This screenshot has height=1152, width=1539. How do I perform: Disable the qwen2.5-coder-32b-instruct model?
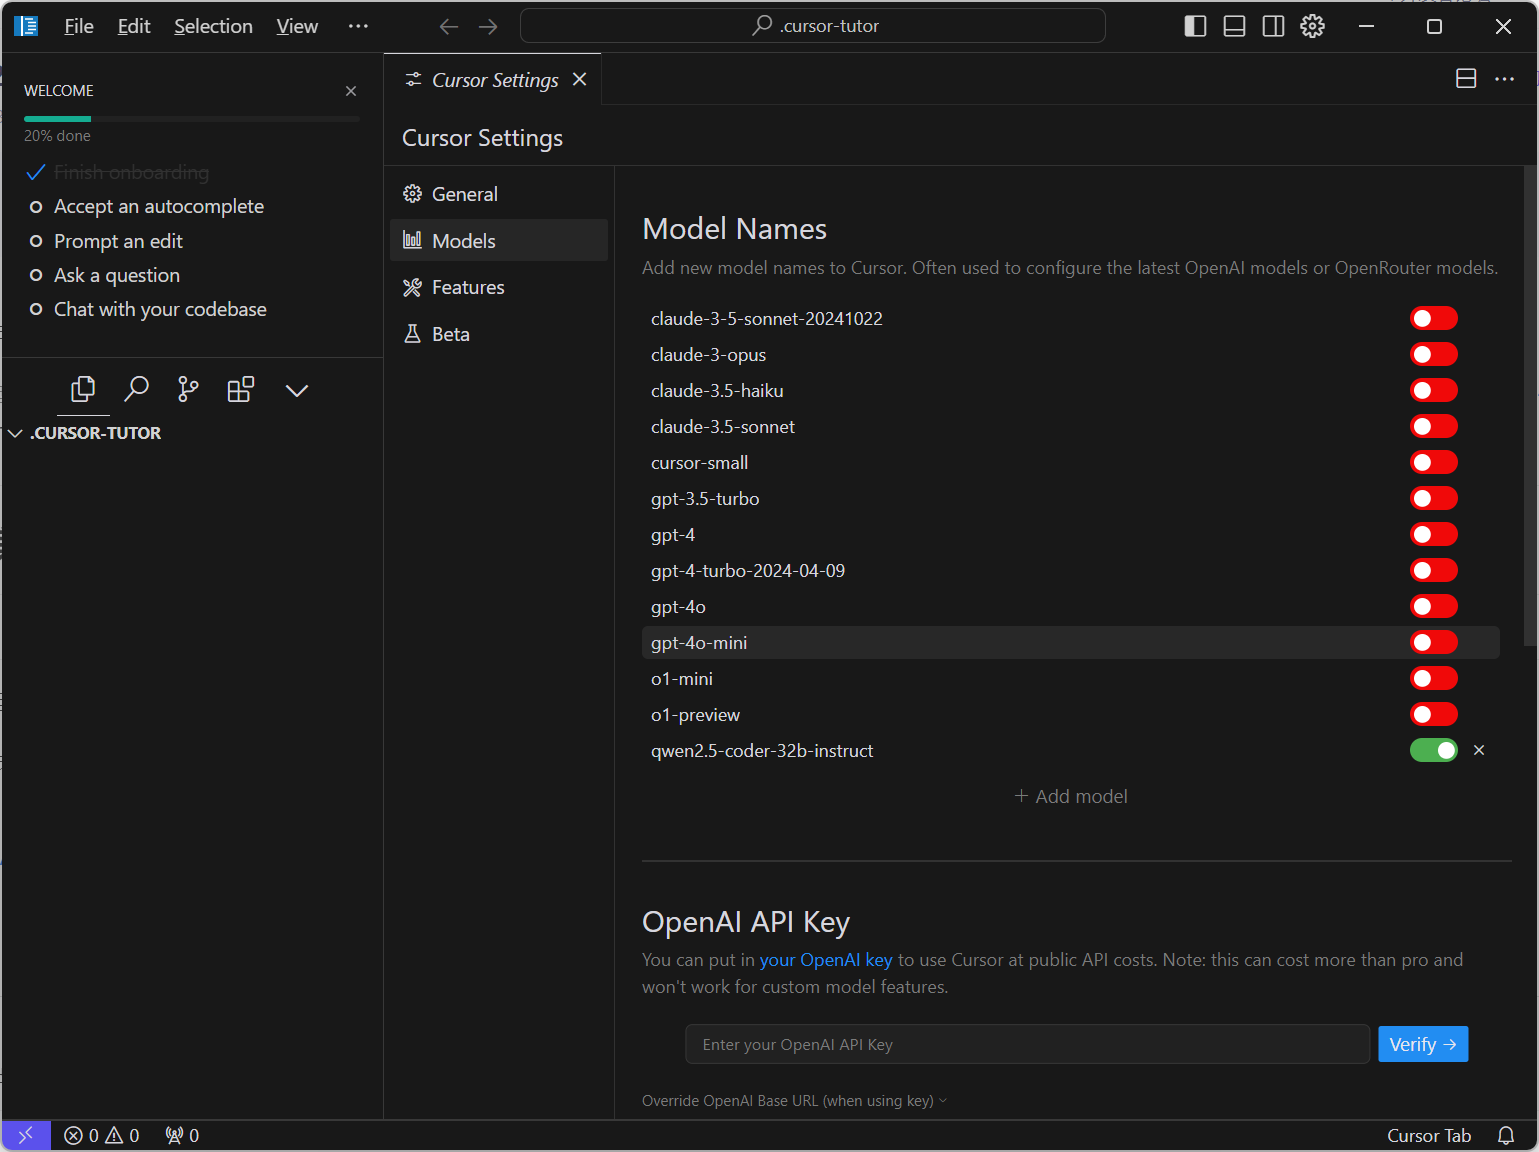coord(1434,750)
